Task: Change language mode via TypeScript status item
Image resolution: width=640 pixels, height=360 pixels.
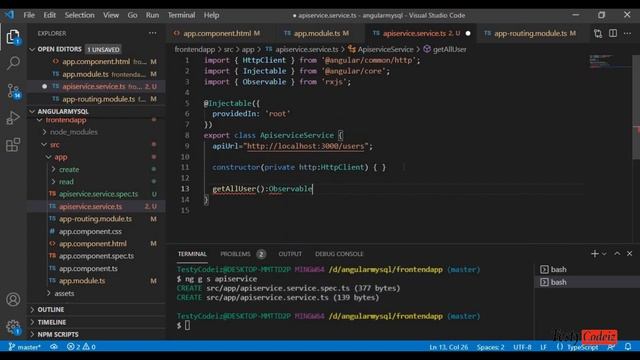Action: 582,347
